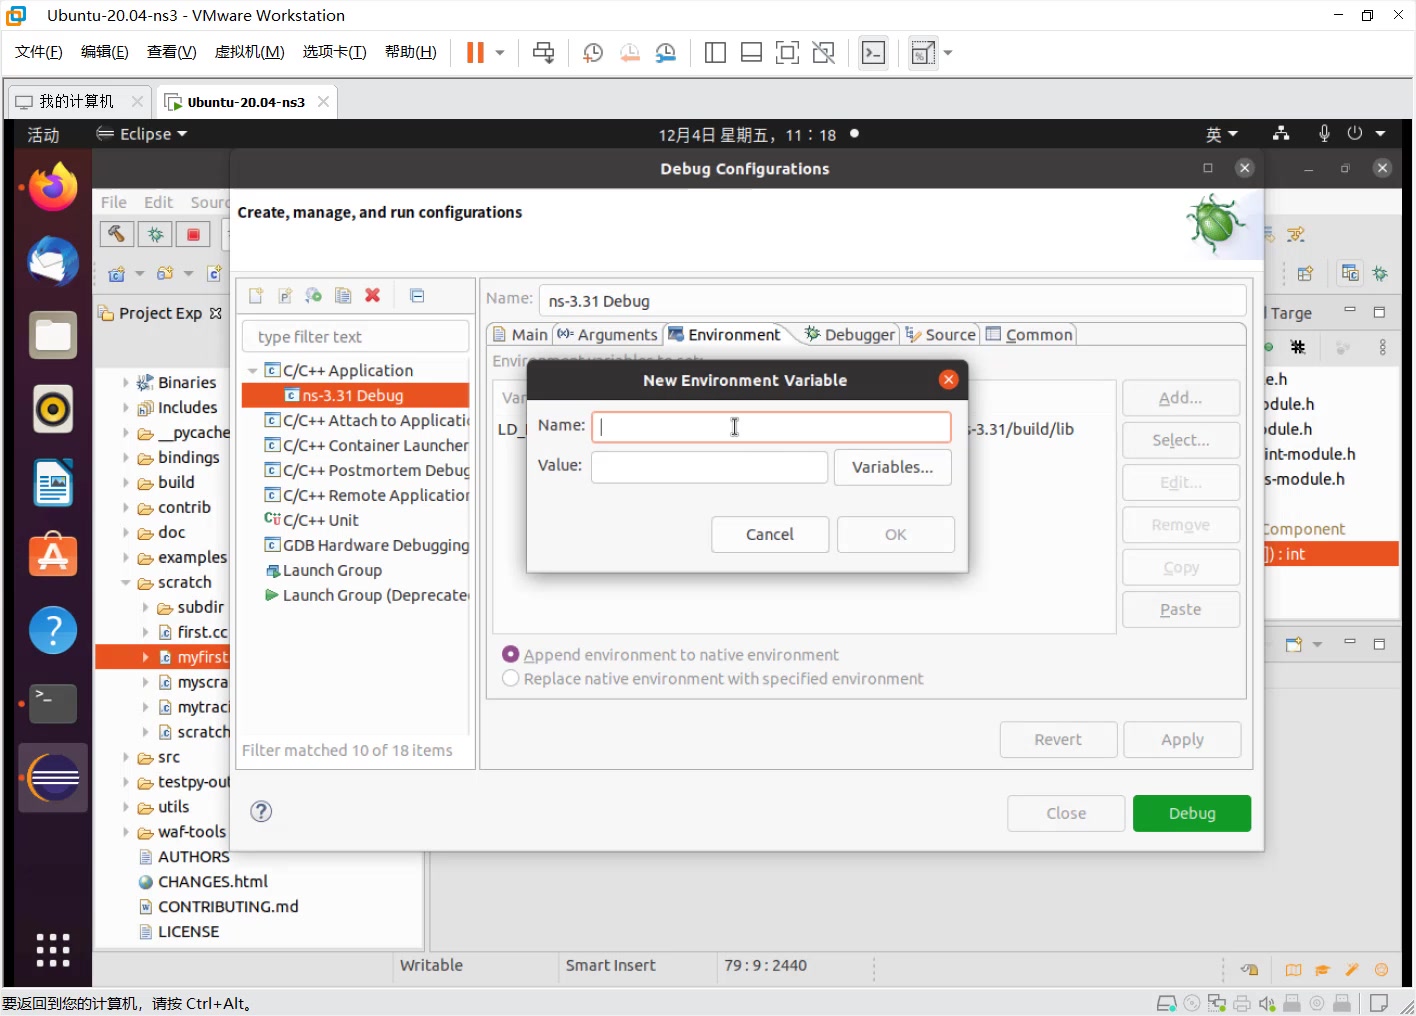Image resolution: width=1416 pixels, height=1016 pixels.
Task: Expand the src folder node
Action: click(126, 757)
